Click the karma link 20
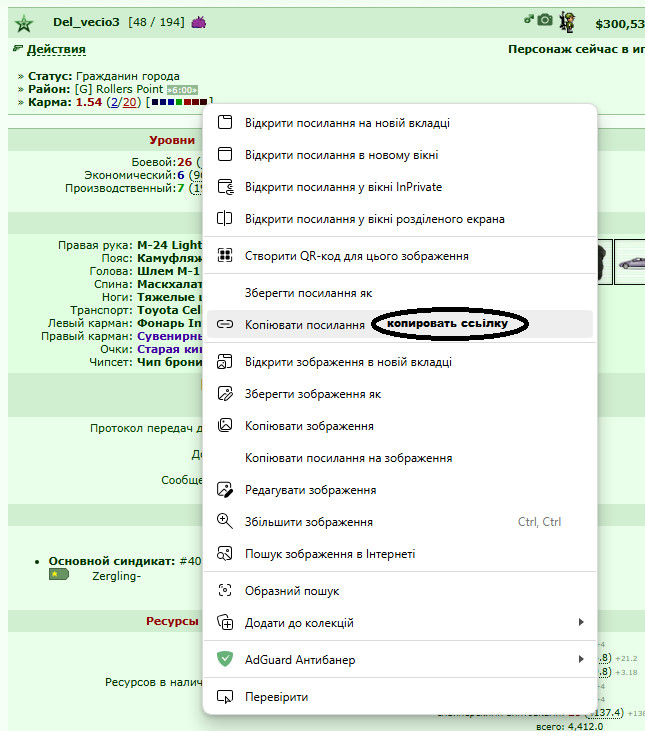645x731 pixels. click(130, 102)
